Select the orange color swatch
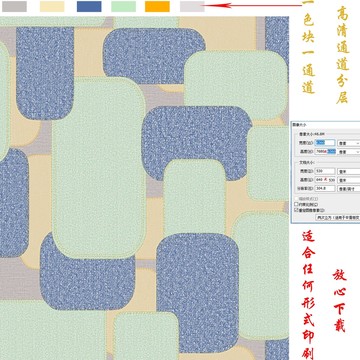Viewport: 360px width, 360px height. 157,6
